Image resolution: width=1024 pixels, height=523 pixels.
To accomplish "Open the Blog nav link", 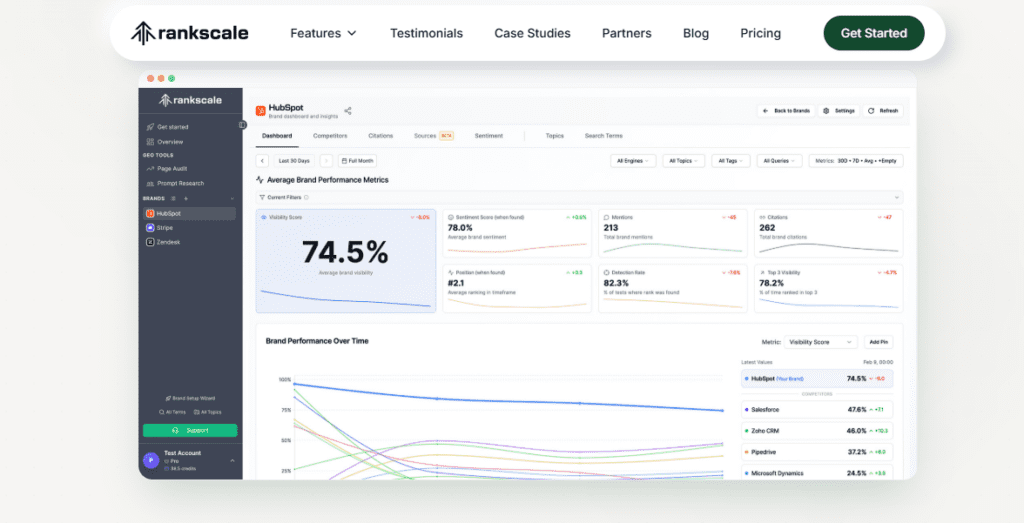I will [x=696, y=33].
